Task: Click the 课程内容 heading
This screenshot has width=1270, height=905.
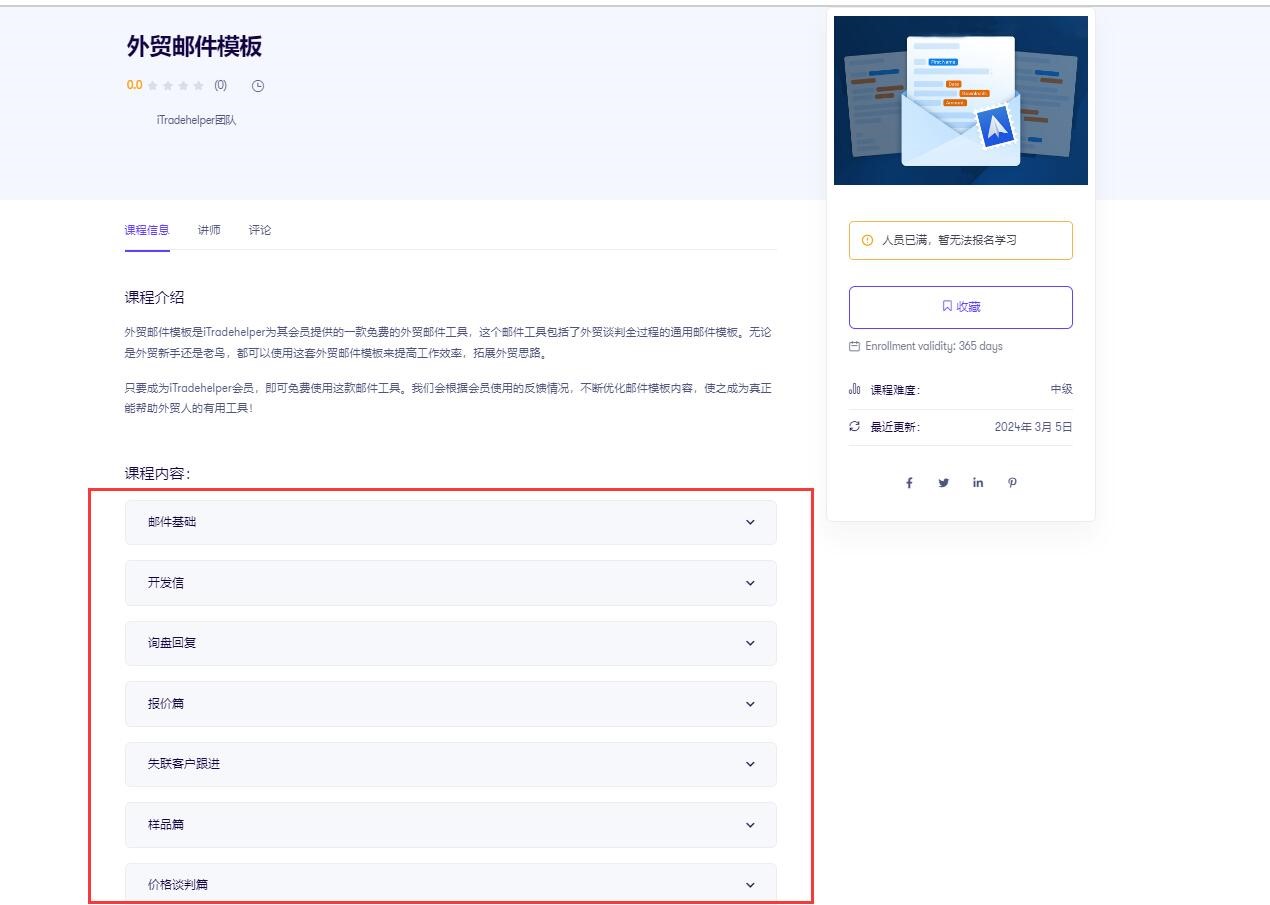Action: 157,474
